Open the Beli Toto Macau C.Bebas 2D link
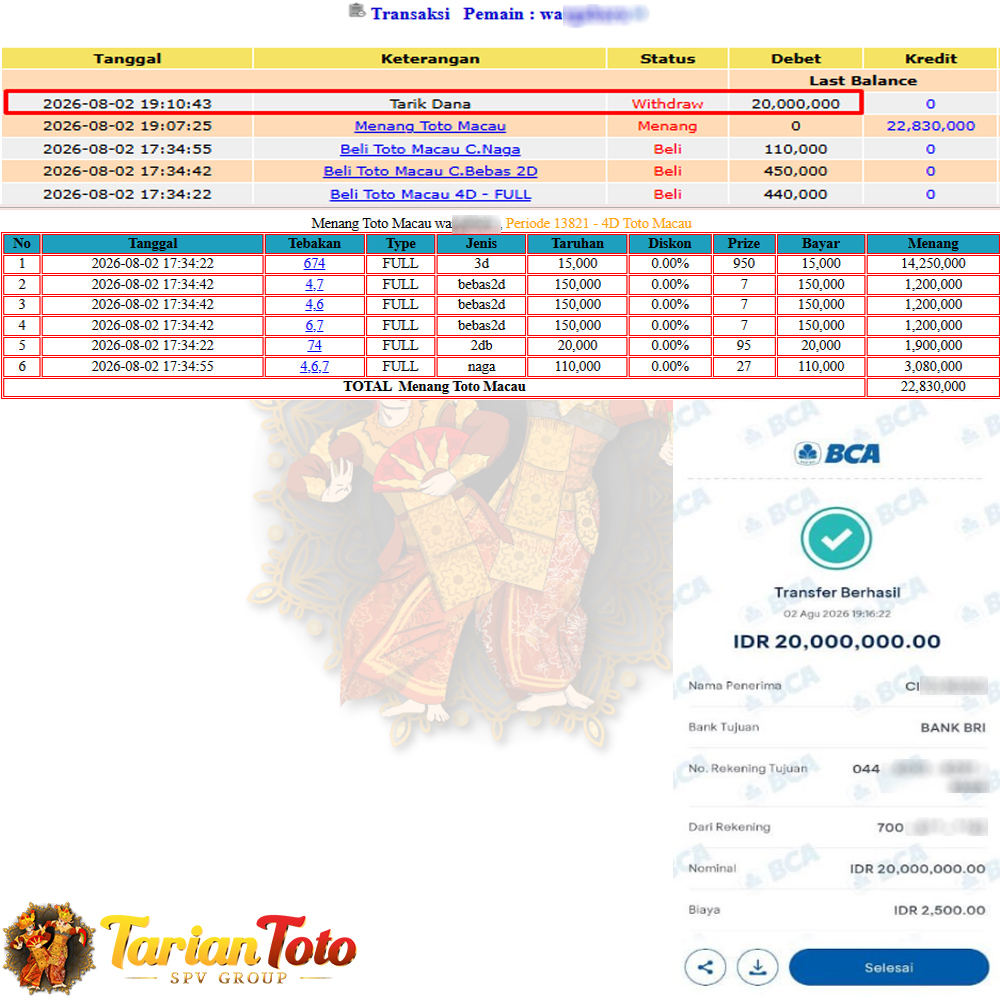The image size is (1000, 1000). pos(430,171)
